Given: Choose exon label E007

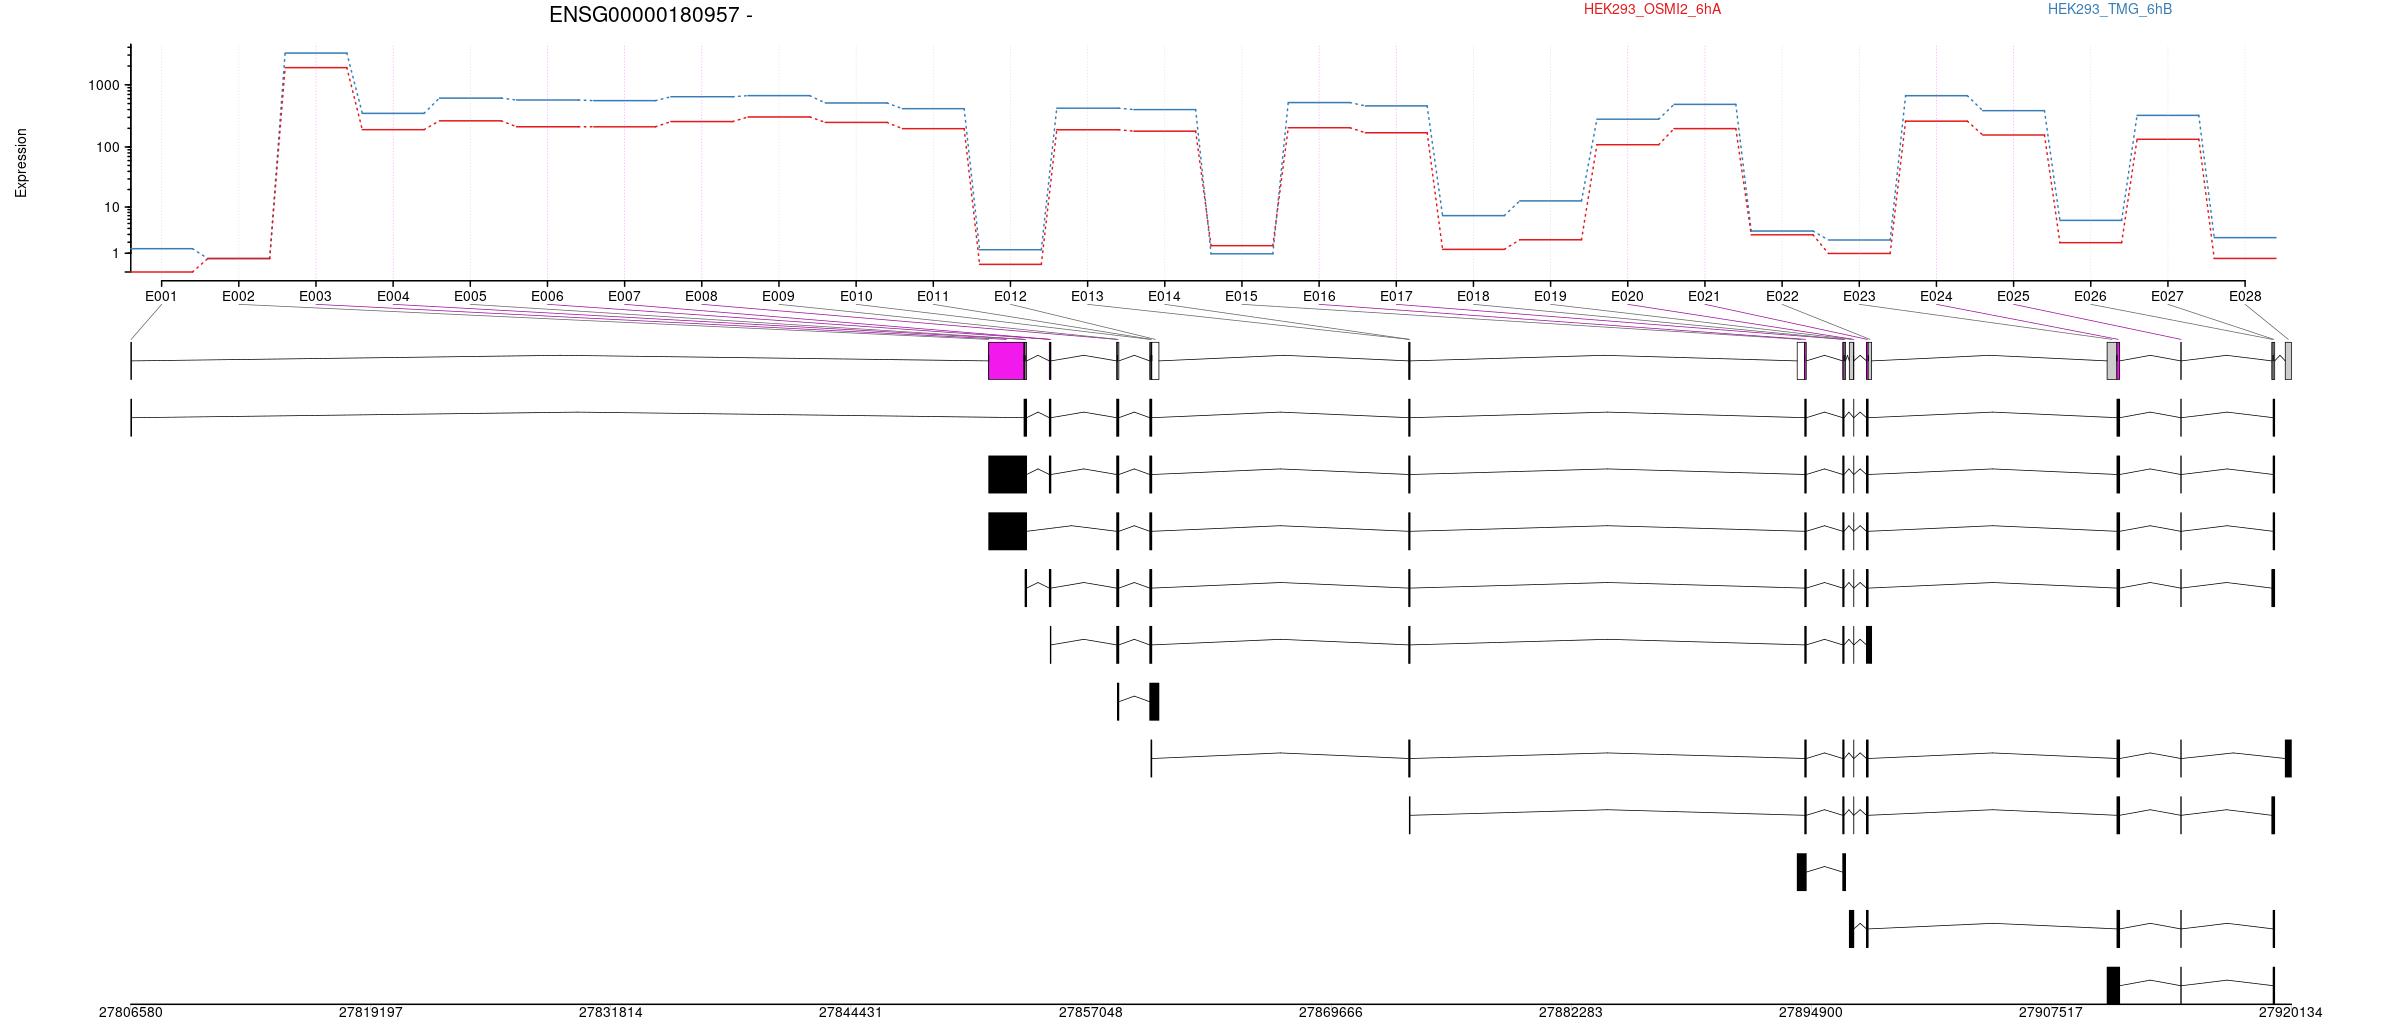Looking at the screenshot, I should click(x=624, y=296).
